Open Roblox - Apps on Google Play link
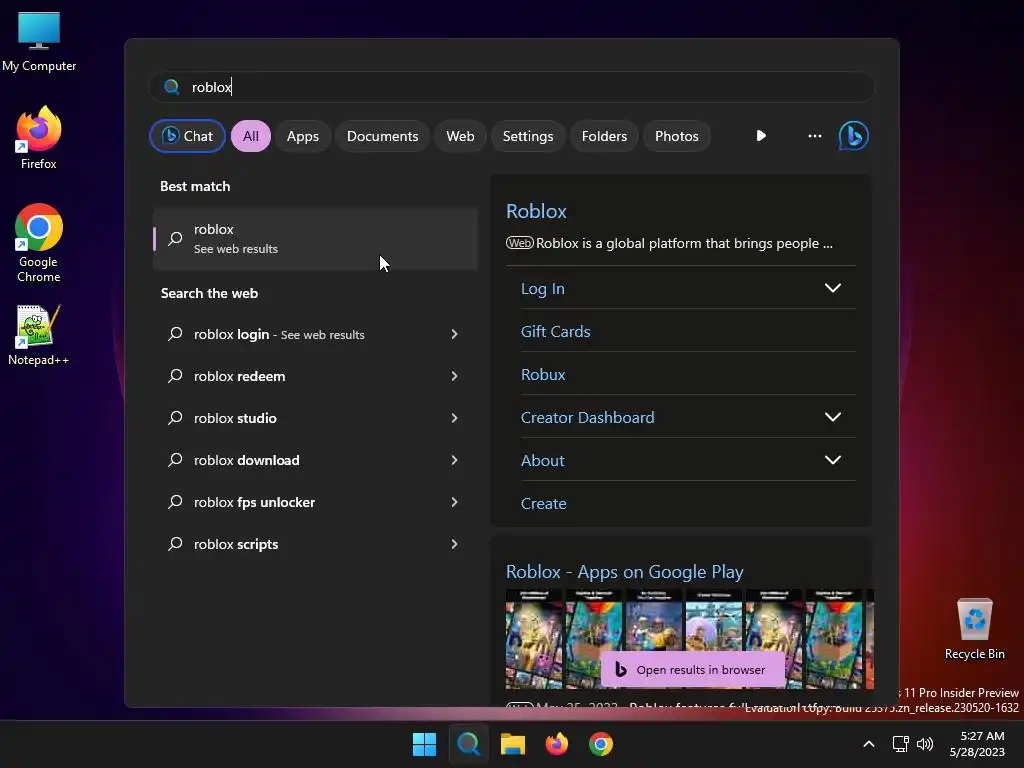This screenshot has height=768, width=1024. pos(624,571)
